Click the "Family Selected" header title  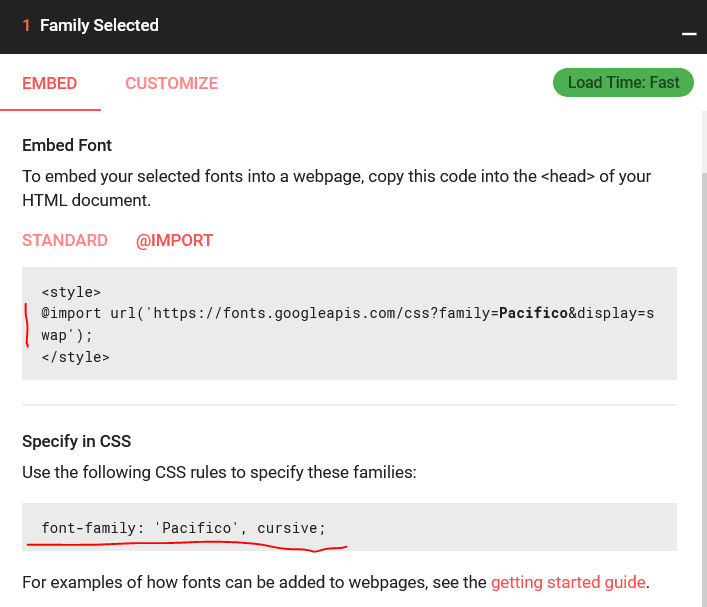(x=99, y=26)
